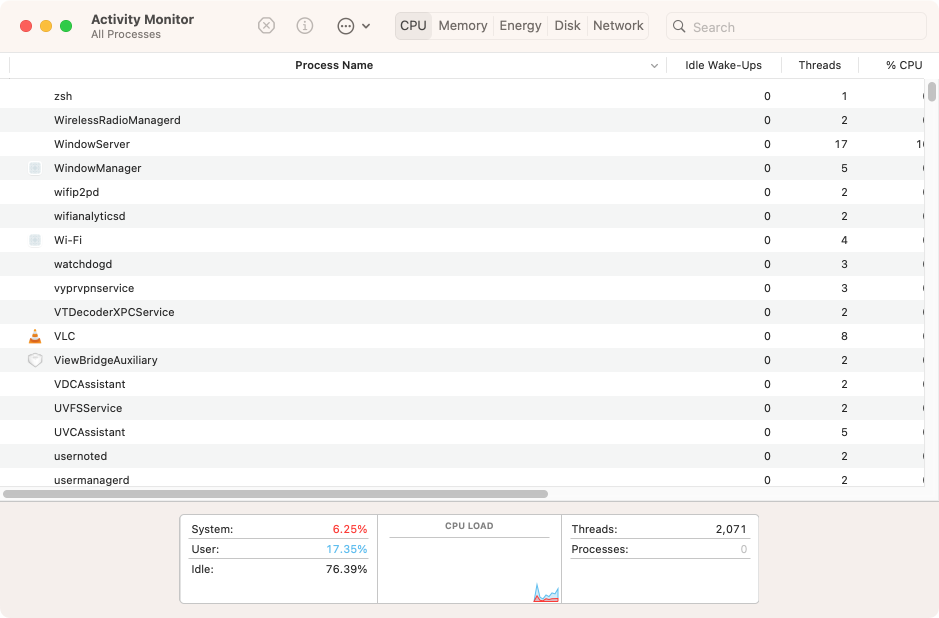This screenshot has width=939, height=618.
Task: Sort by % CPU column header
Action: (904, 65)
